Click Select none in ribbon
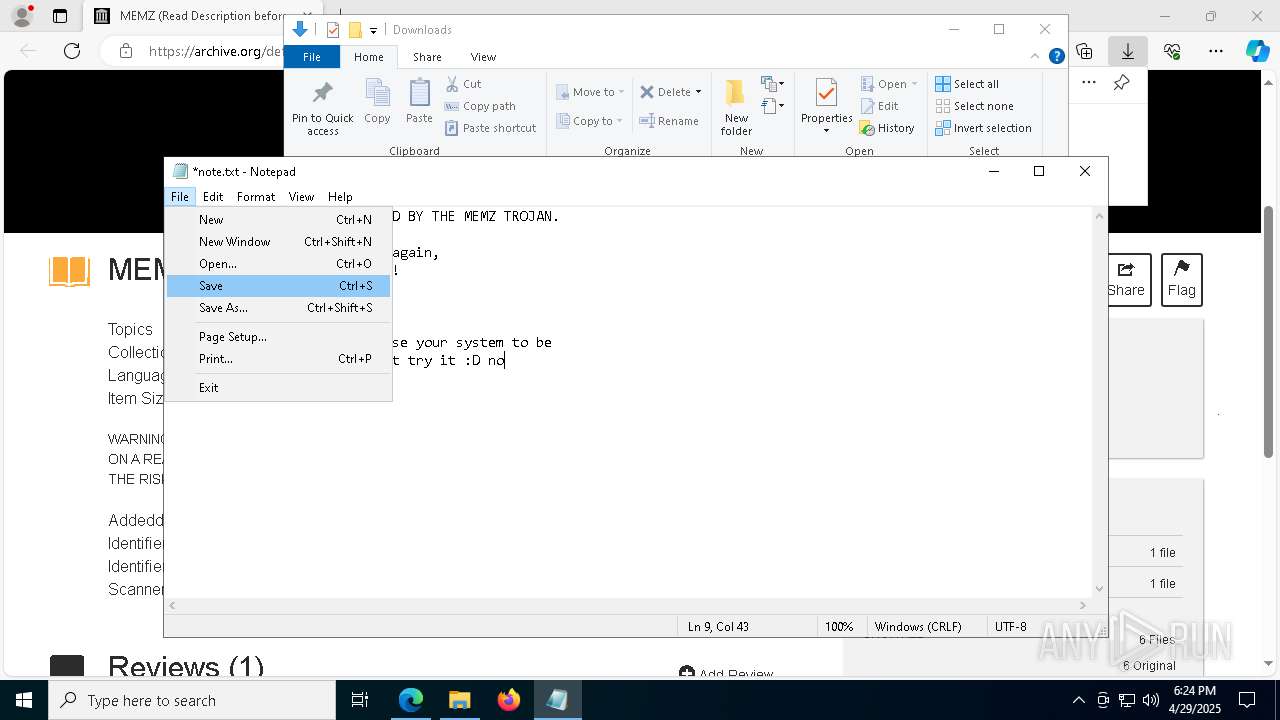The width and height of the screenshot is (1280, 720). [975, 106]
